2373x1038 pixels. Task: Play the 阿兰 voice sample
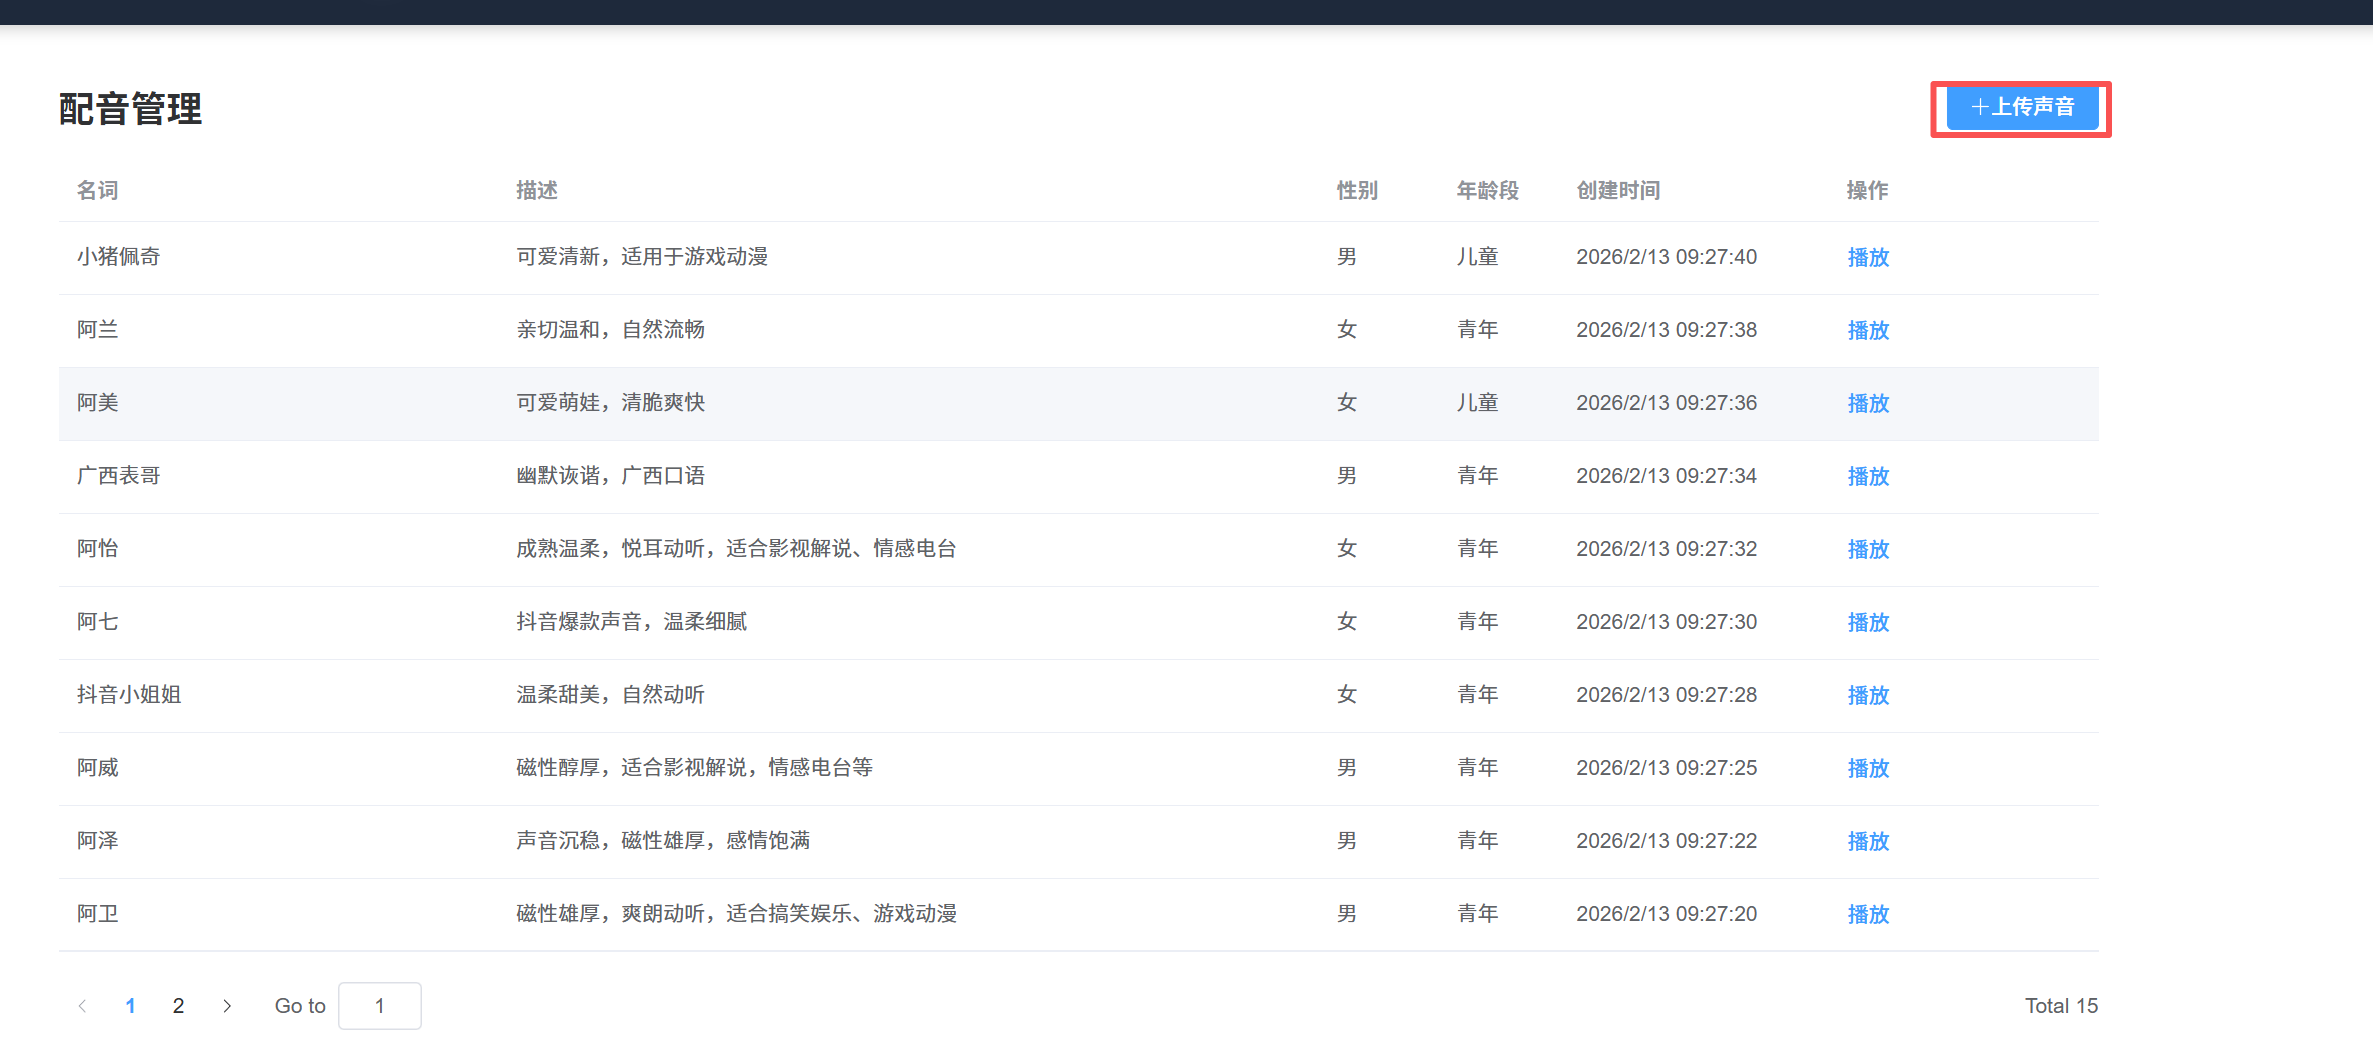[1867, 331]
